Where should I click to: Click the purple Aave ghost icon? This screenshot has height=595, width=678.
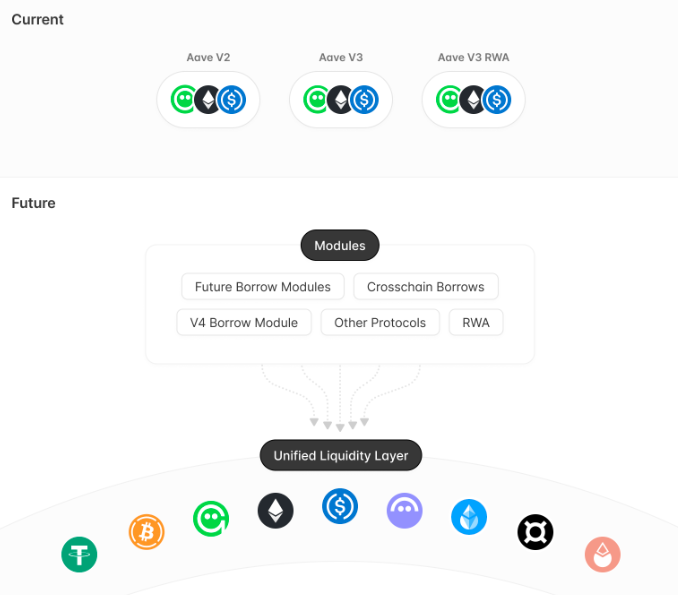pos(405,511)
